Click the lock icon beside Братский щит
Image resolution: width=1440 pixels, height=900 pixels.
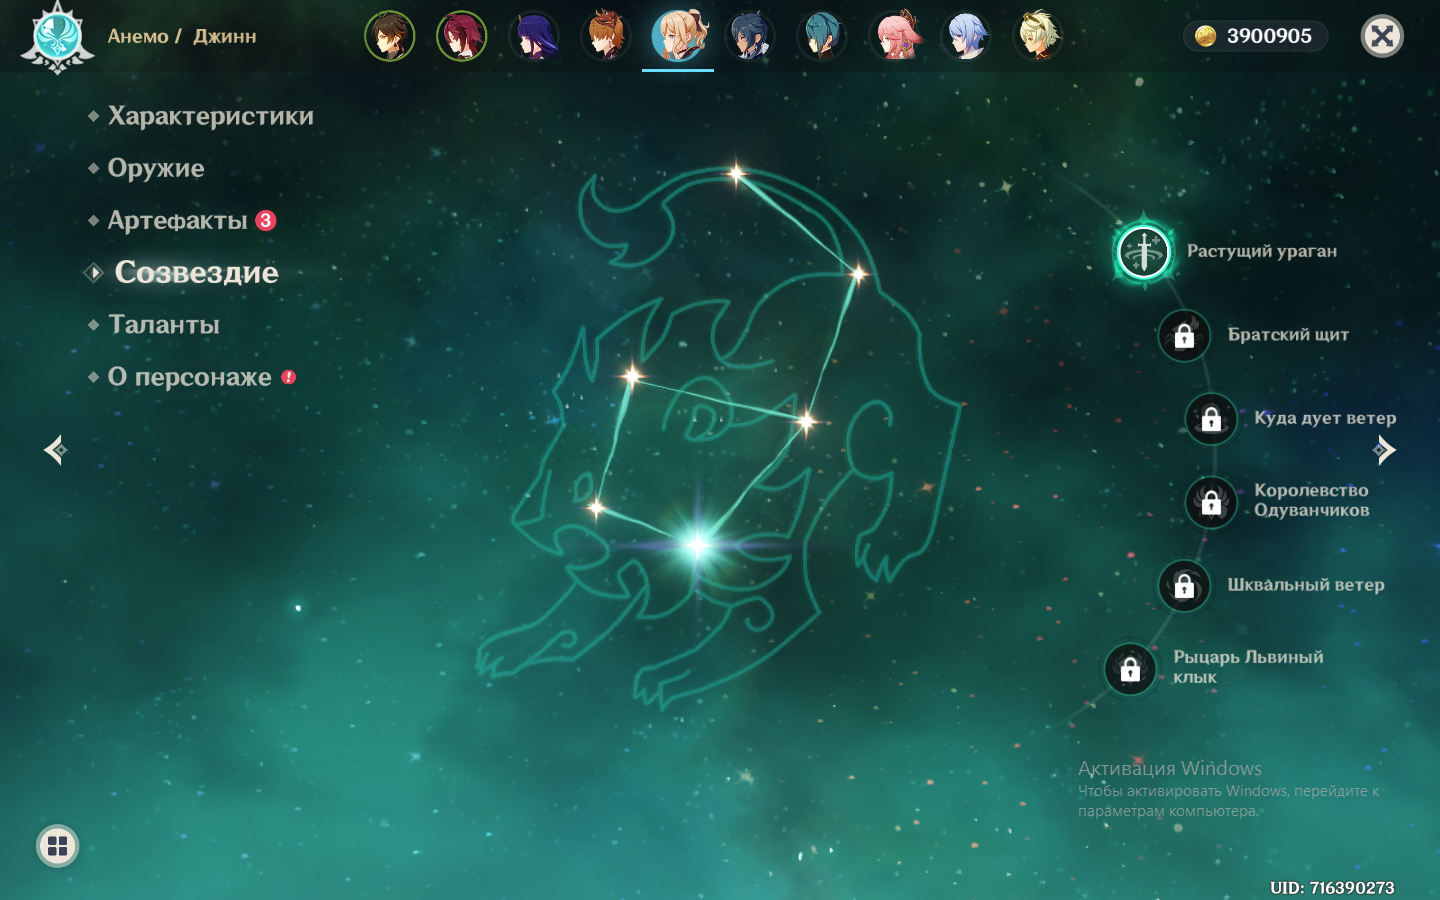point(1184,335)
